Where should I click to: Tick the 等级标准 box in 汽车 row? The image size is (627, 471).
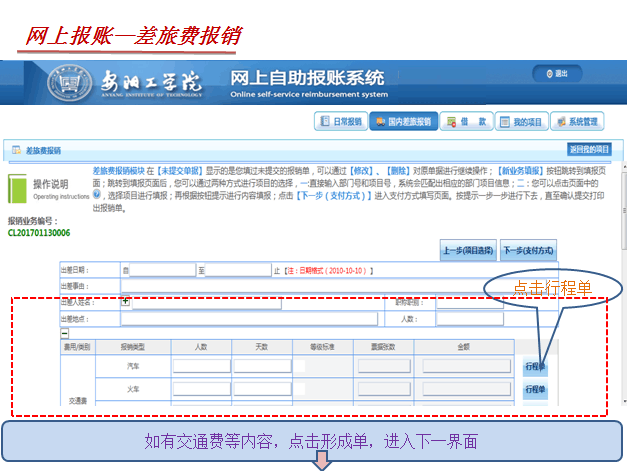point(301,366)
